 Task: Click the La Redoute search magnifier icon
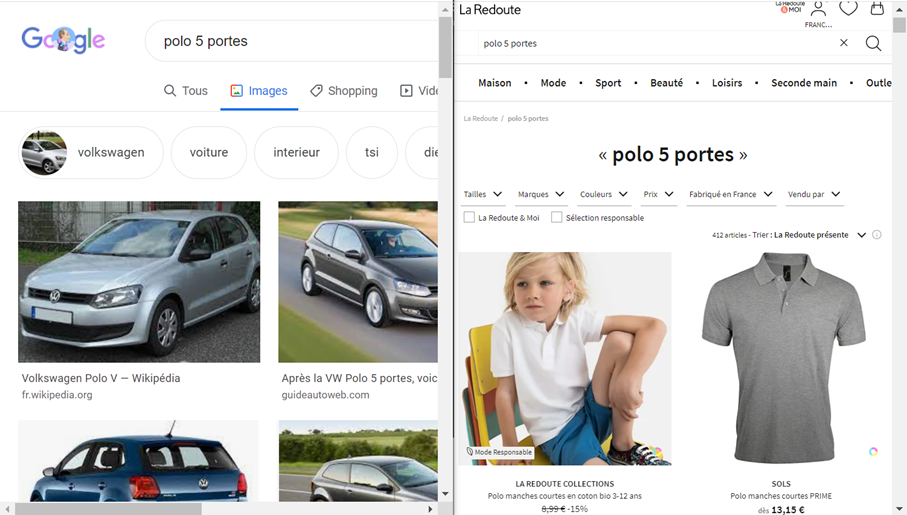click(873, 43)
